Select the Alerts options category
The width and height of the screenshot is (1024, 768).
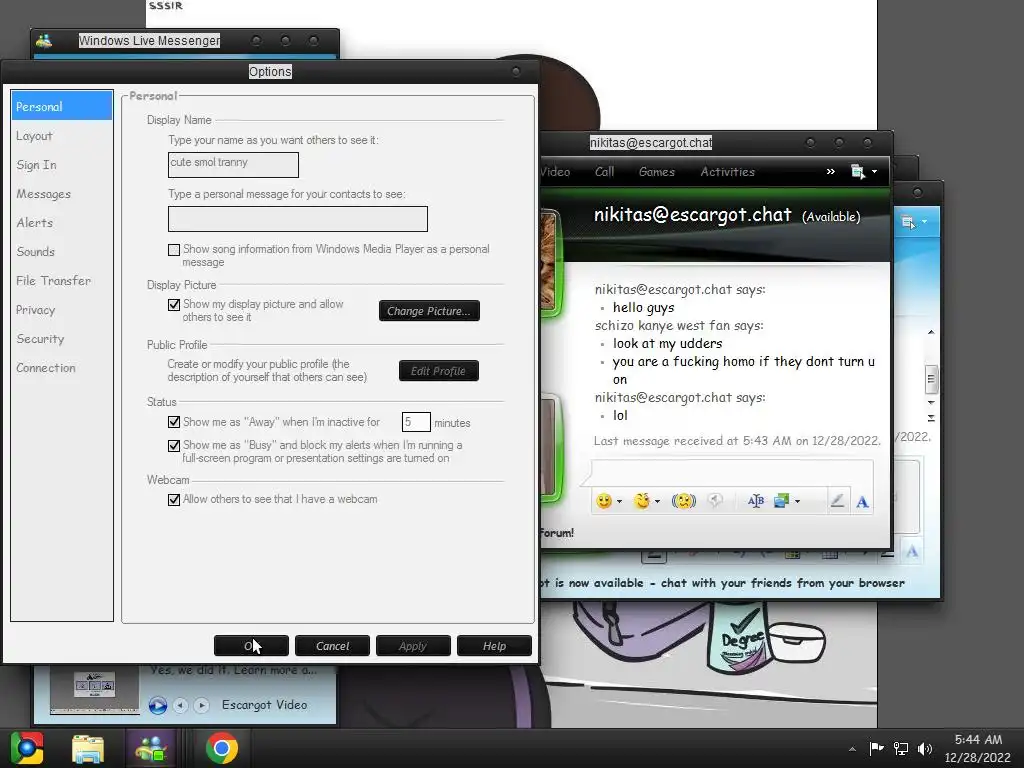[x=62, y=223]
